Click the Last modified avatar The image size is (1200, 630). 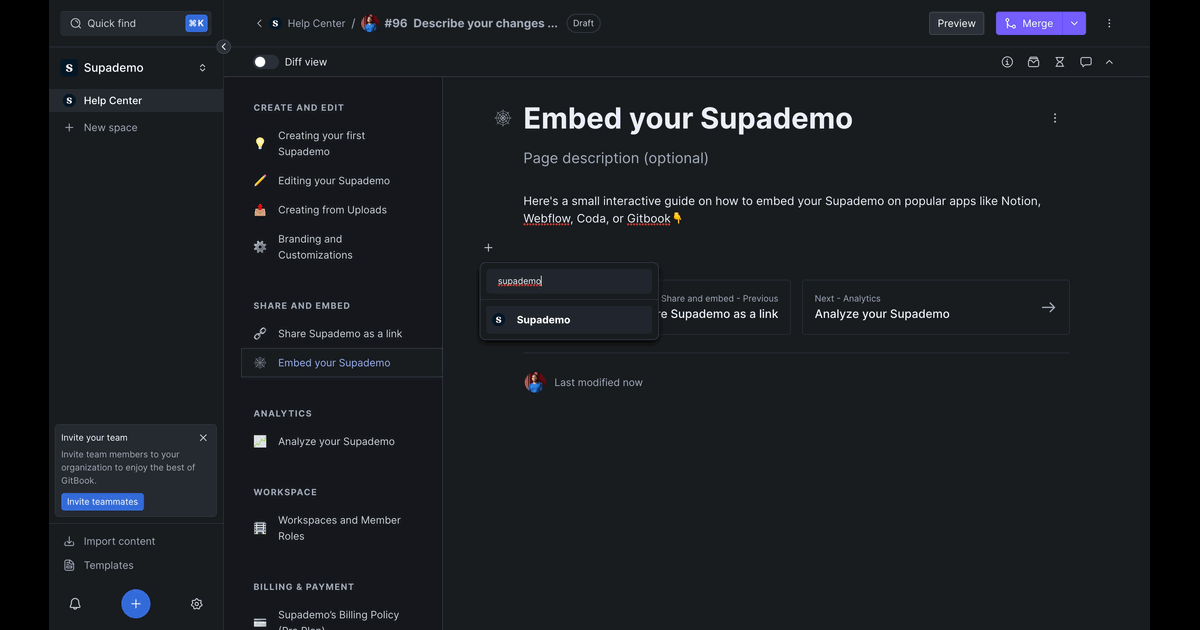pos(535,382)
